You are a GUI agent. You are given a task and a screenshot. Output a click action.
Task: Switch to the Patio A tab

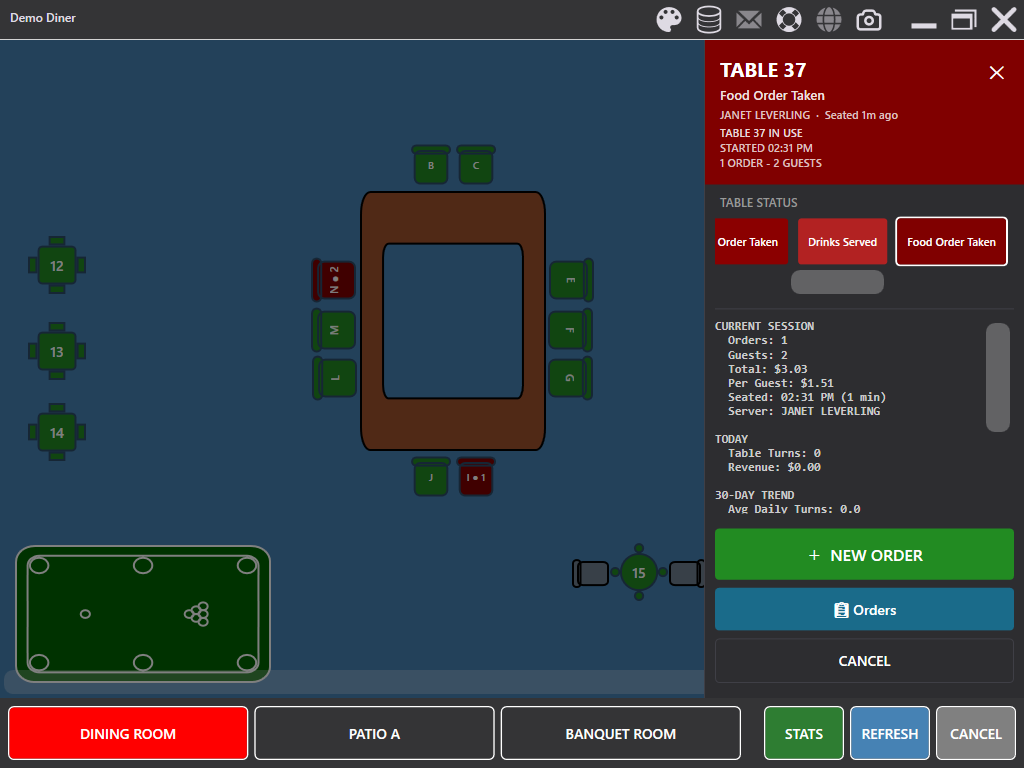pos(374,734)
